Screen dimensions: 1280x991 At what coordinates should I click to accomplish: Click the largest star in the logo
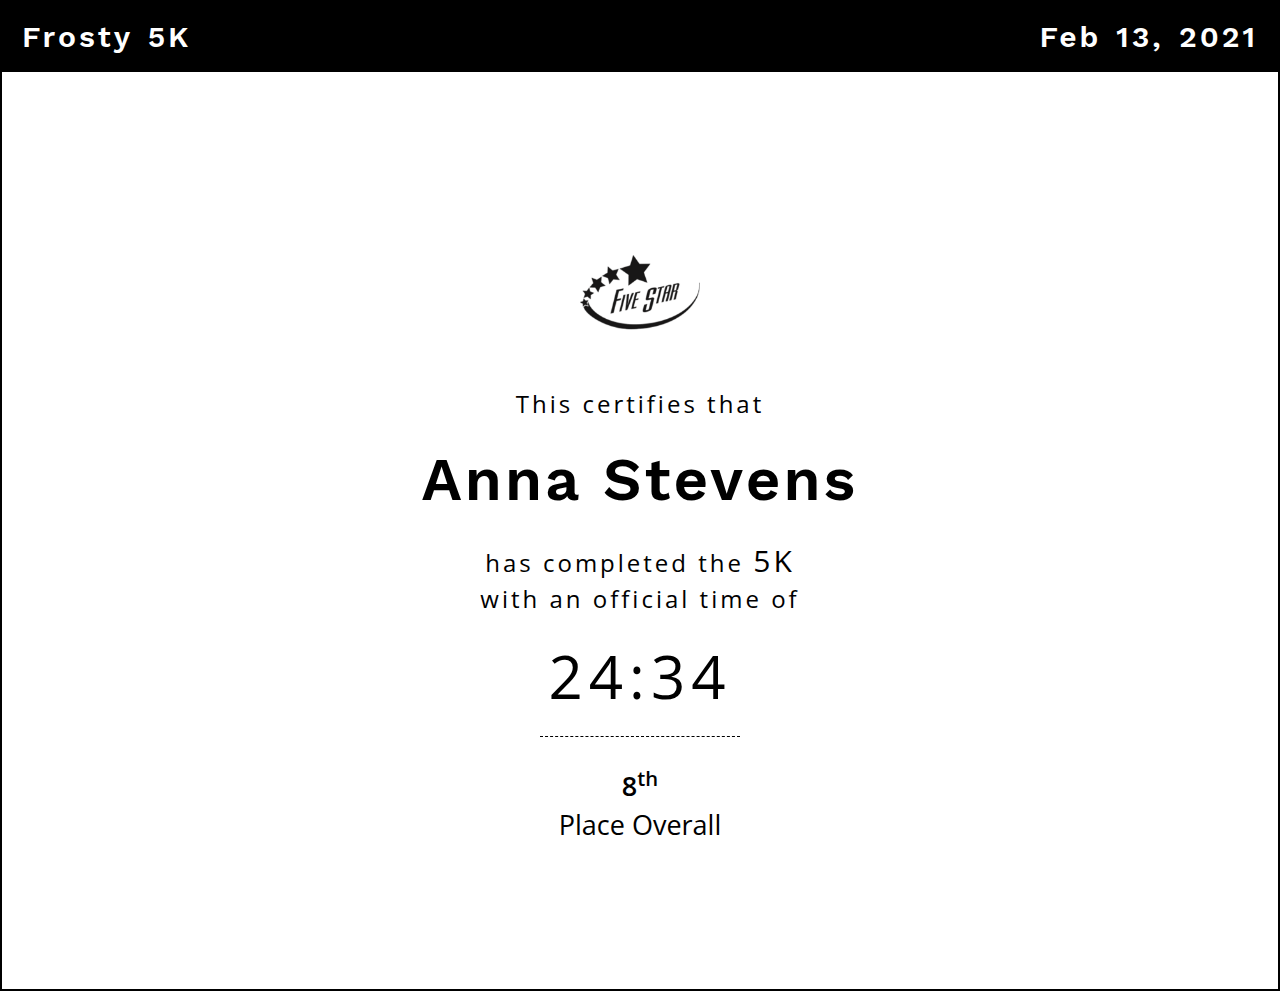635,269
